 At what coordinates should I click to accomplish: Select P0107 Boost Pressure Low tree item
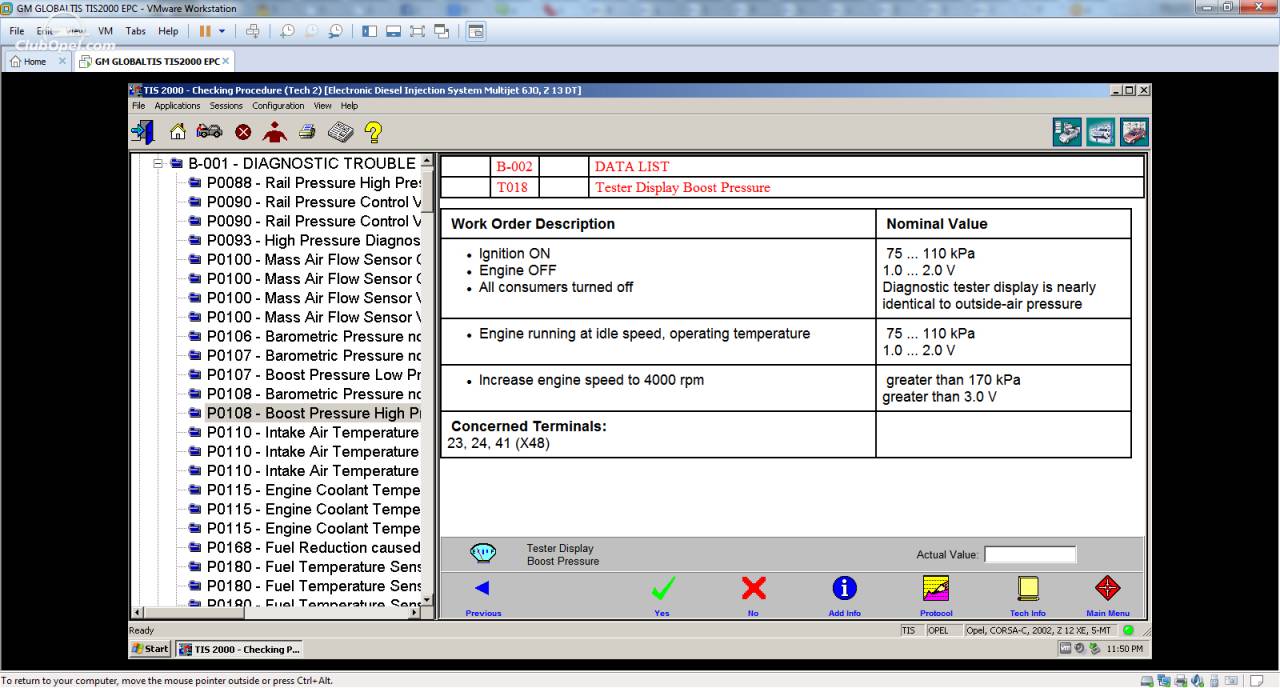(313, 375)
